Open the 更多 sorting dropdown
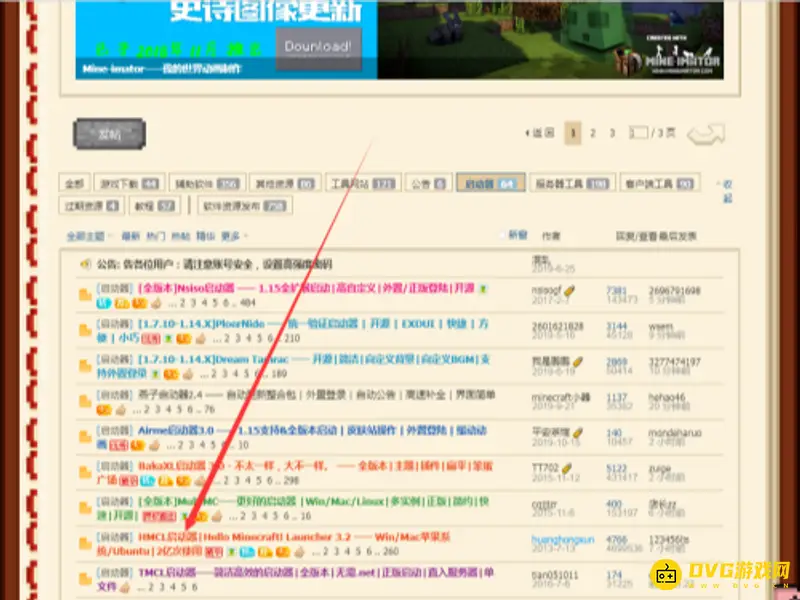Screen dimensions: 800x600 click(x=231, y=236)
